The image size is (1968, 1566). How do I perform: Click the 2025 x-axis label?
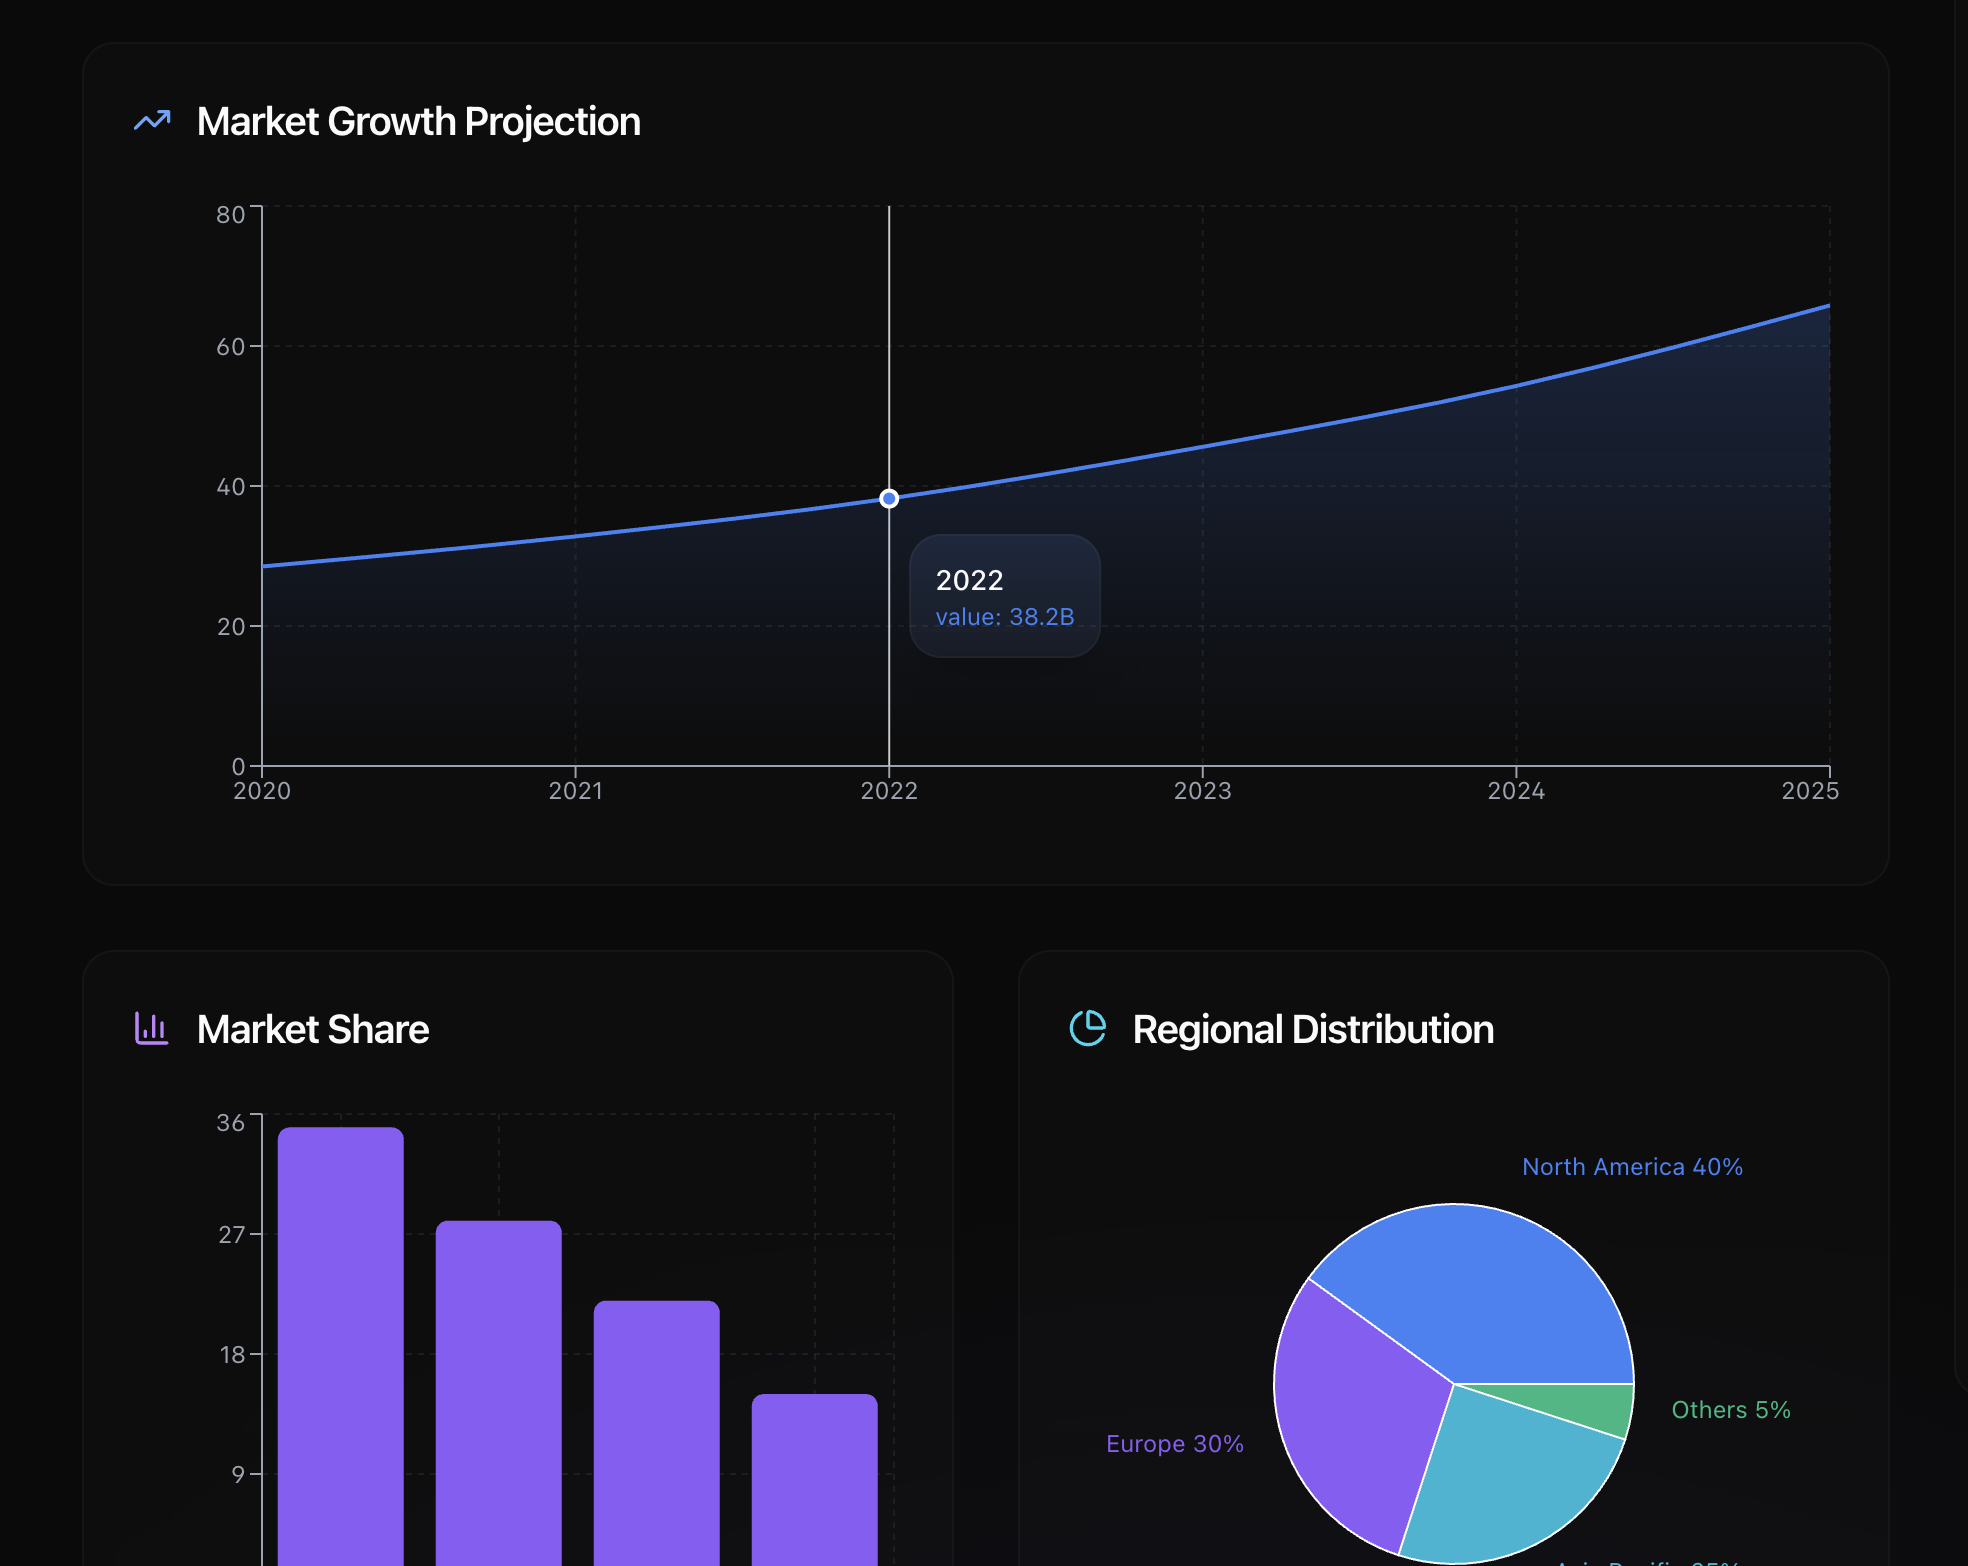1810,791
